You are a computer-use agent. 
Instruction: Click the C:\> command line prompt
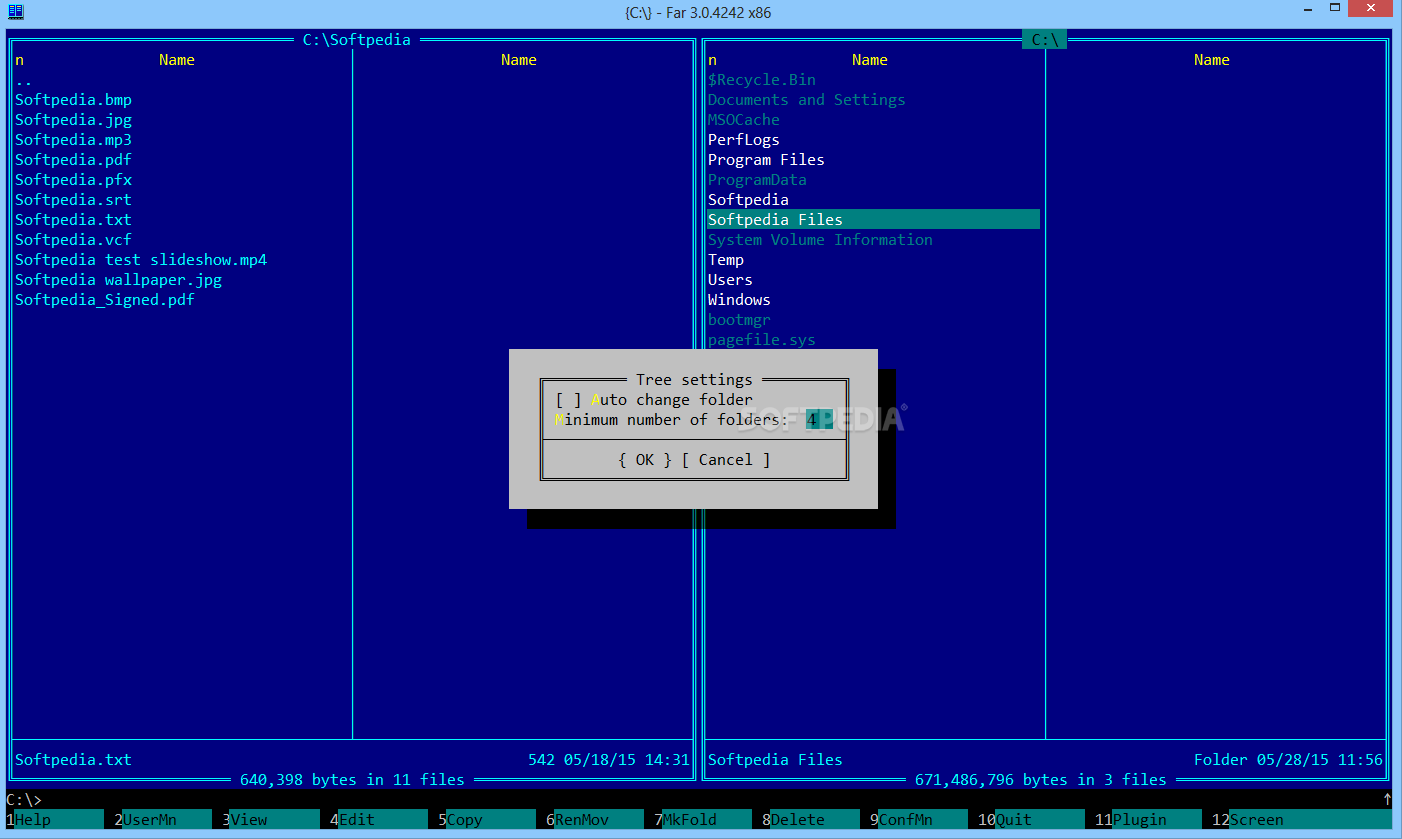24,800
